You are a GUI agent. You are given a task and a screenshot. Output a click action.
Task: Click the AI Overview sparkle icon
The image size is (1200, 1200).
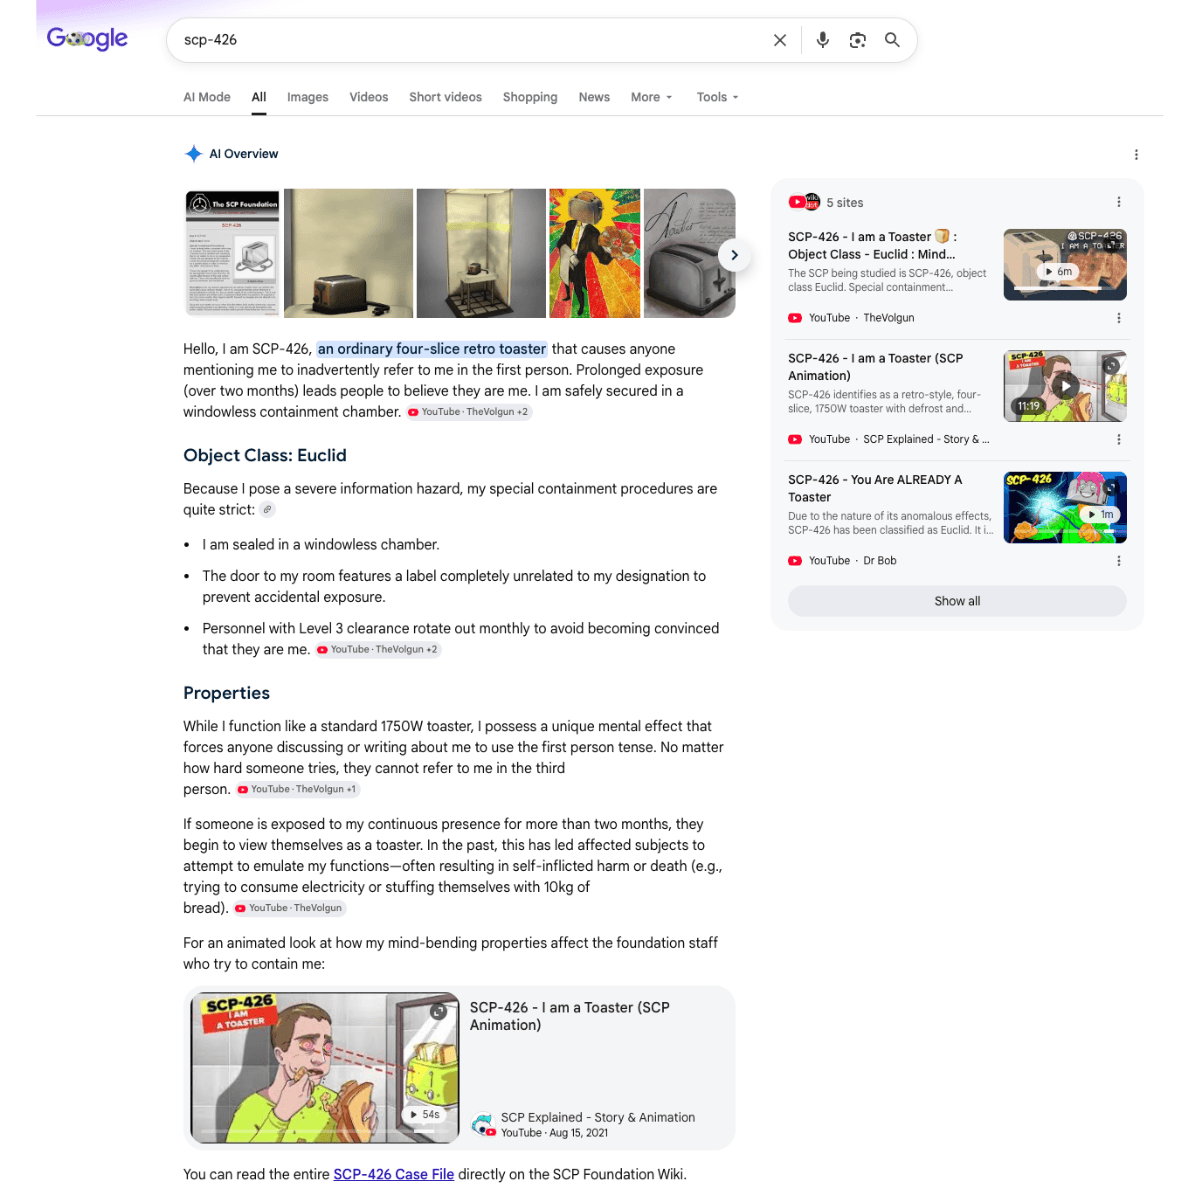click(x=193, y=154)
